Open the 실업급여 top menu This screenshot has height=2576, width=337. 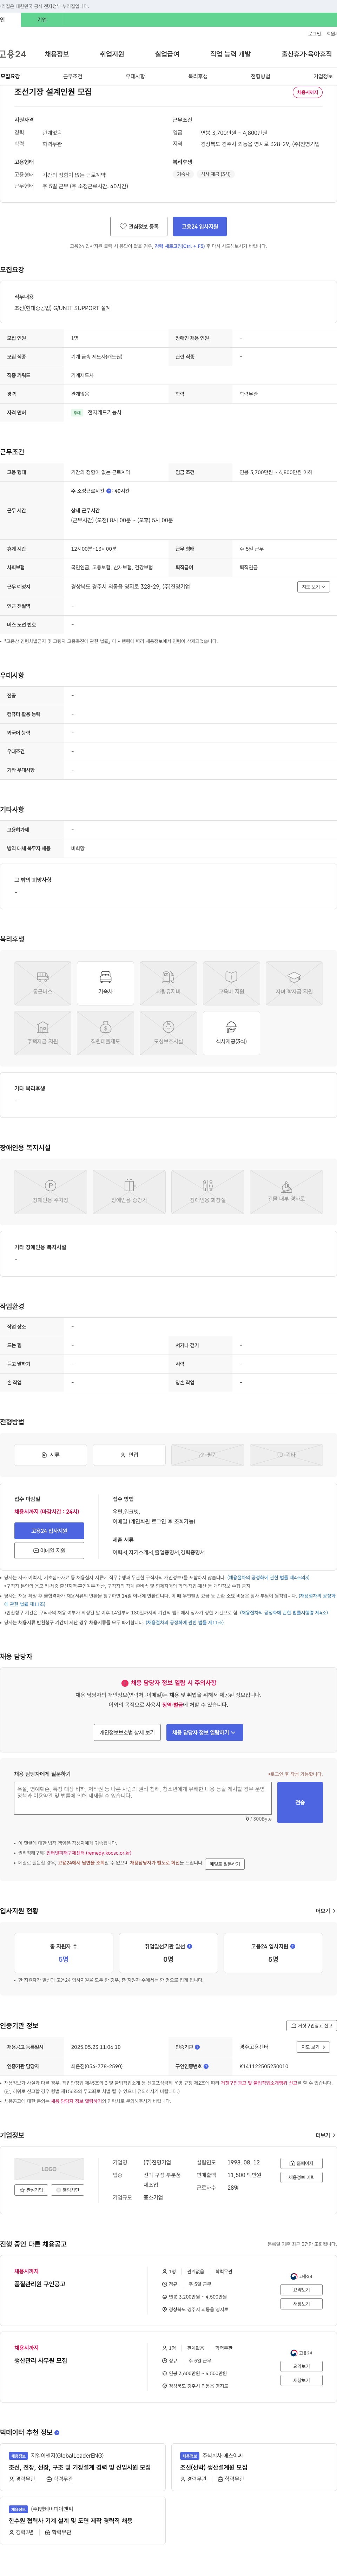coord(167,54)
